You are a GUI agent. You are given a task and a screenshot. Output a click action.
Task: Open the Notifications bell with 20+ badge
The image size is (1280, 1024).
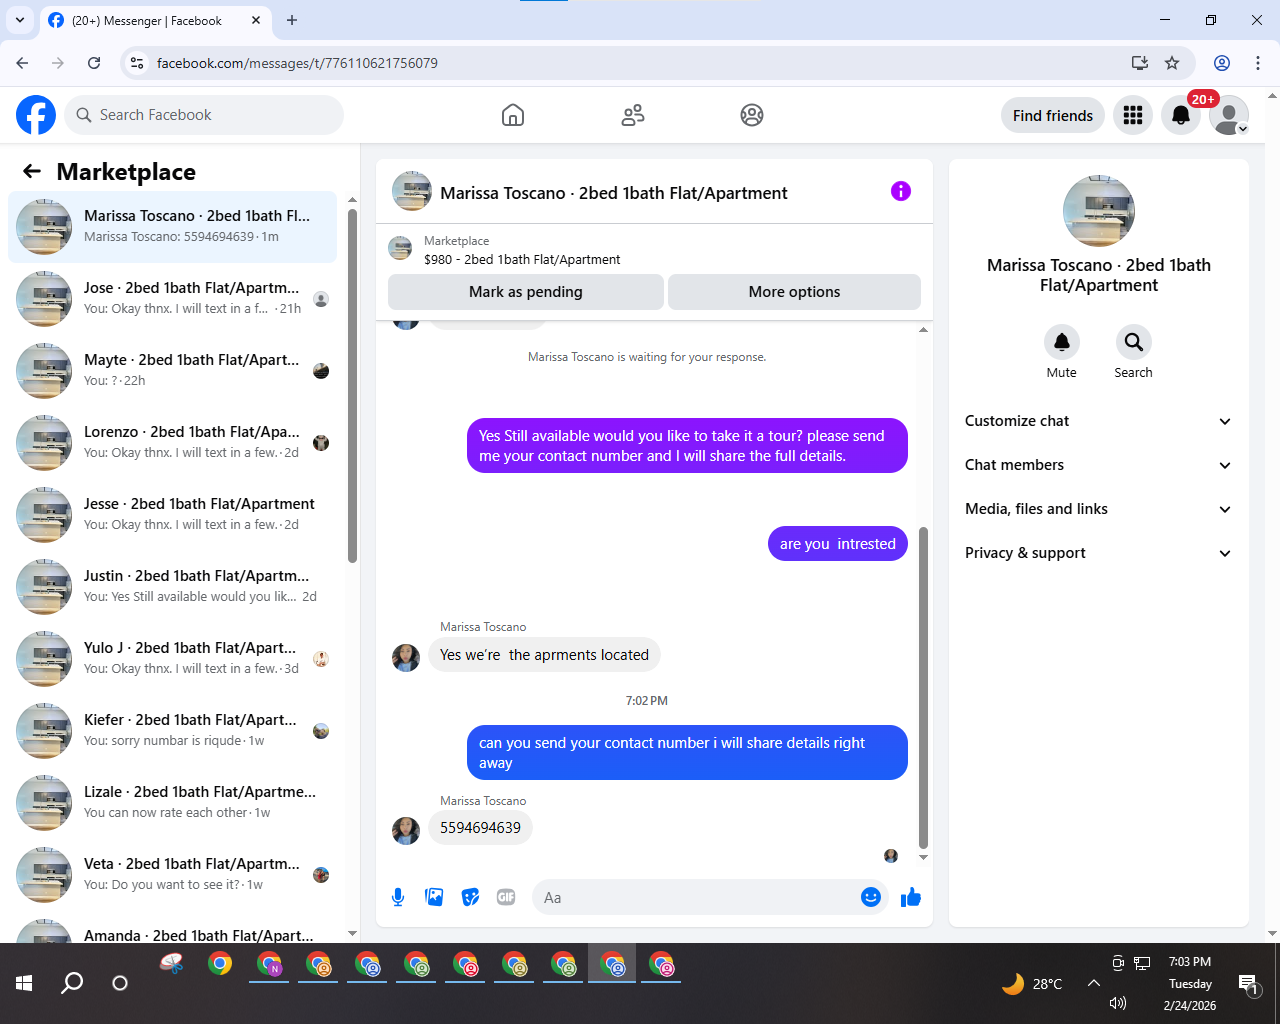(1181, 115)
